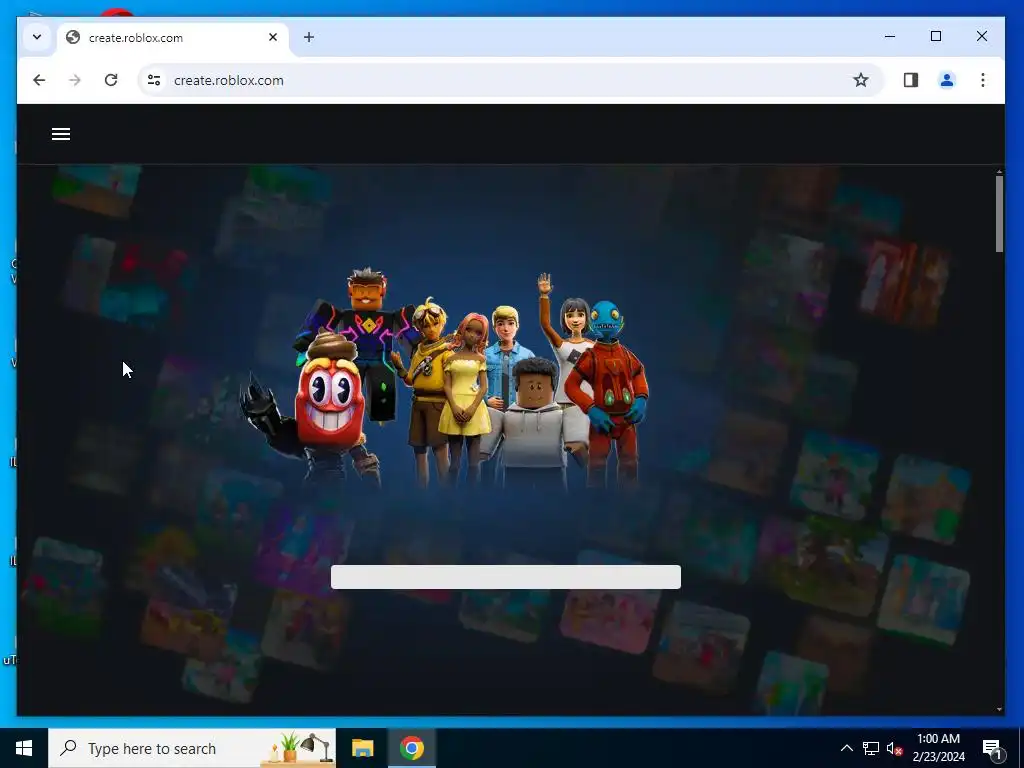
Task: Open the taskbar clock and date
Action: point(938,748)
